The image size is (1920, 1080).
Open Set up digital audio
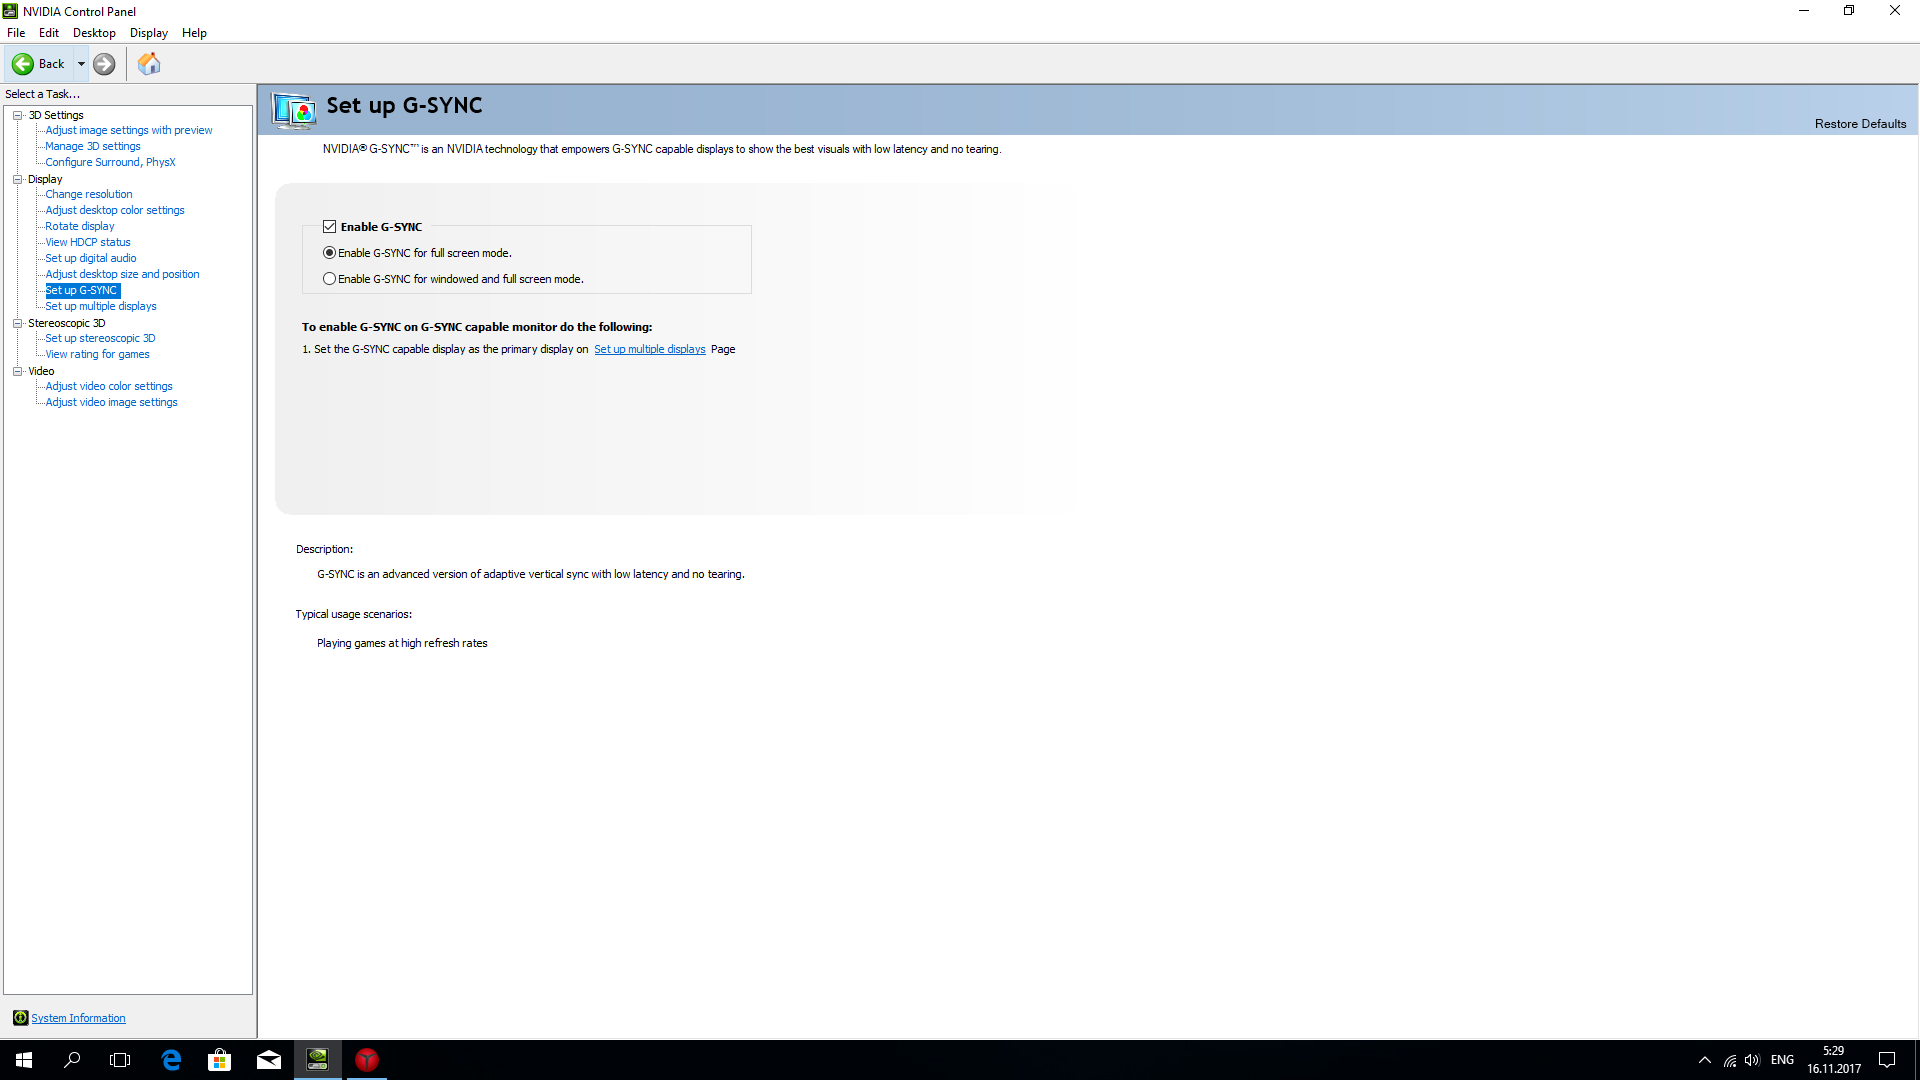(91, 258)
